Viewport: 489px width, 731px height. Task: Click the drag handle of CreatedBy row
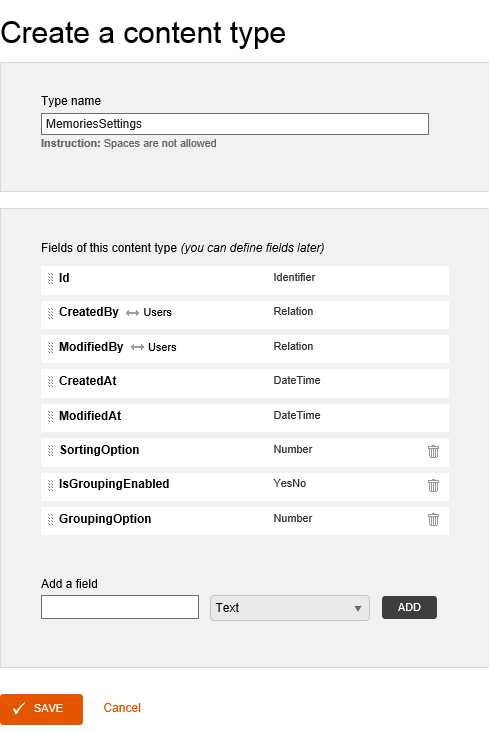tap(50, 313)
